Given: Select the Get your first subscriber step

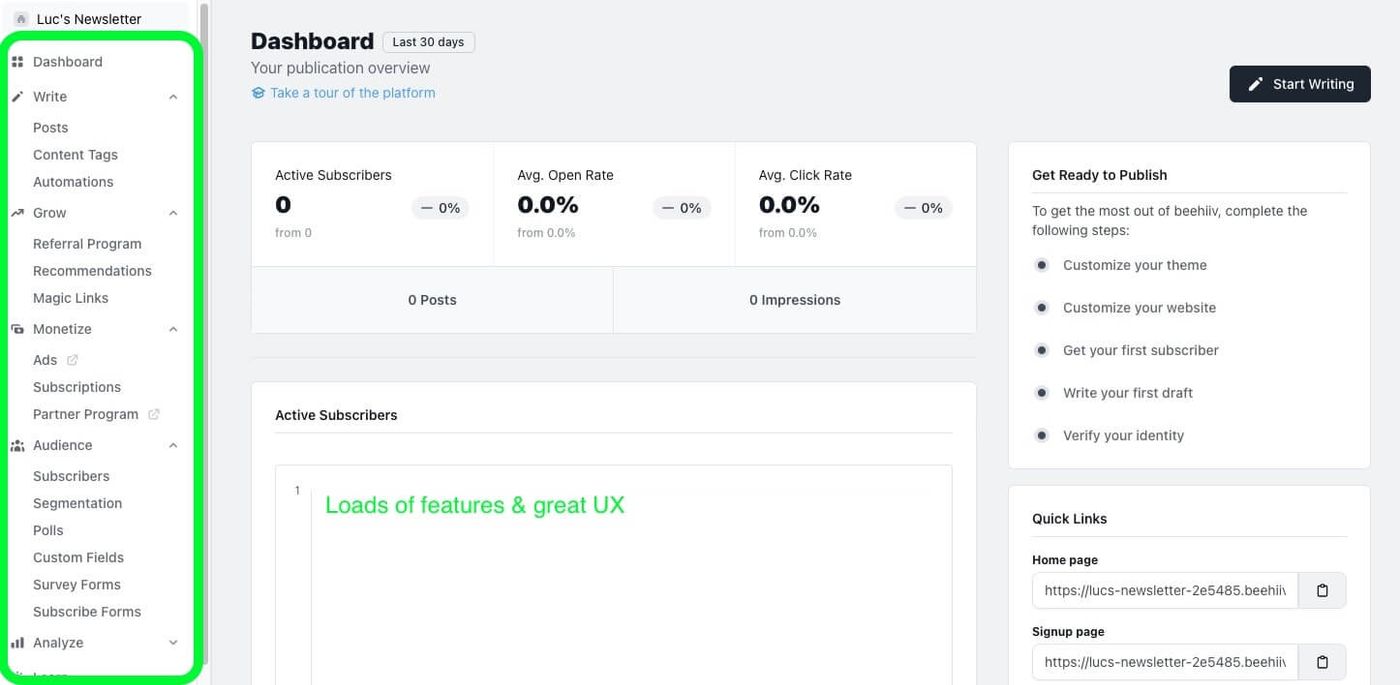Looking at the screenshot, I should click(x=1141, y=350).
